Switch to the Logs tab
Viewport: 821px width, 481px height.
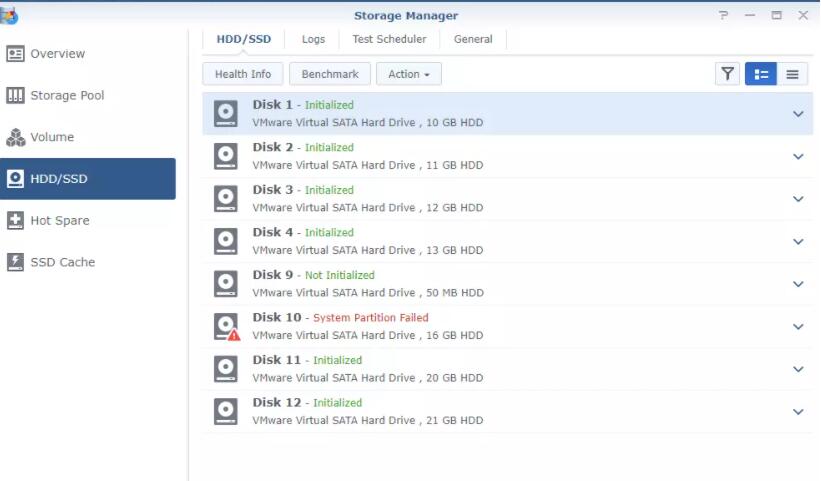(313, 39)
